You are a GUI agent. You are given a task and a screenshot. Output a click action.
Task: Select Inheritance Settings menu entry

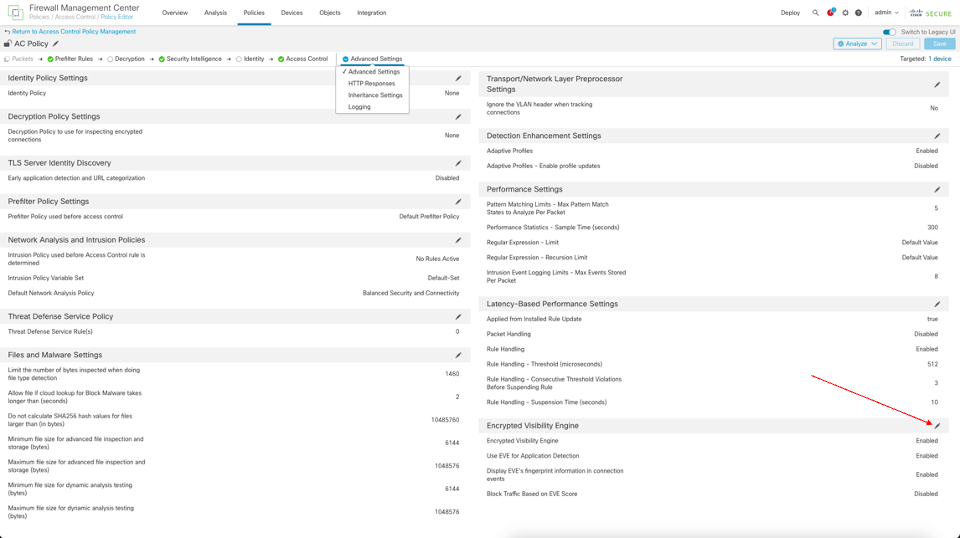point(375,95)
